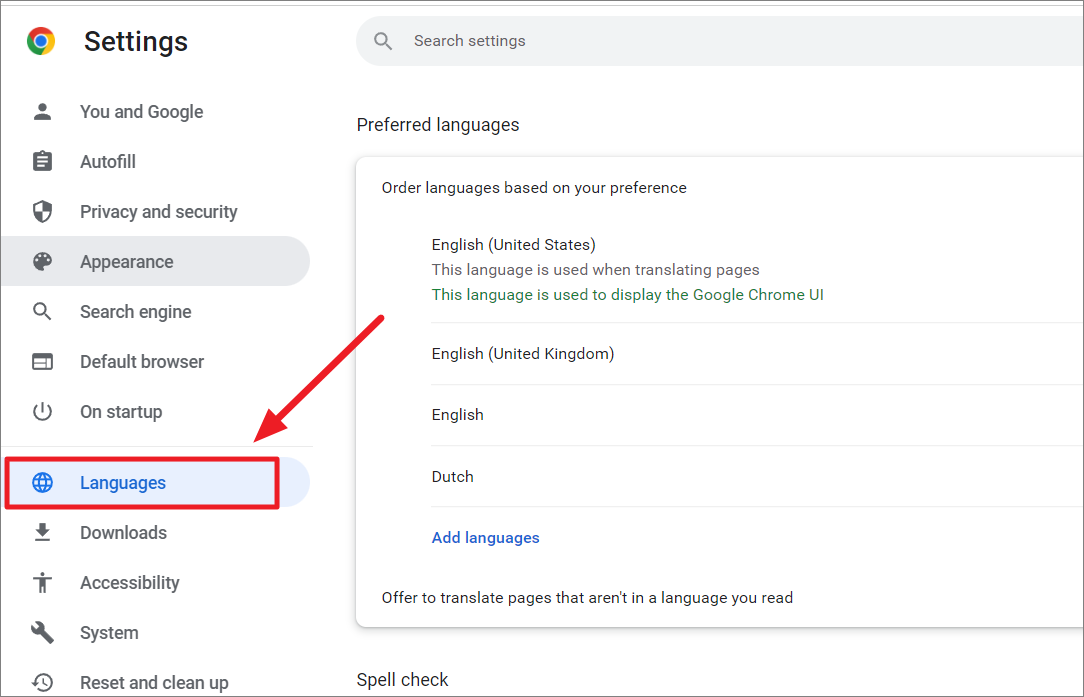The height and width of the screenshot is (697, 1084).
Task: Click 'Order languages based on your preference' text
Action: tap(534, 188)
